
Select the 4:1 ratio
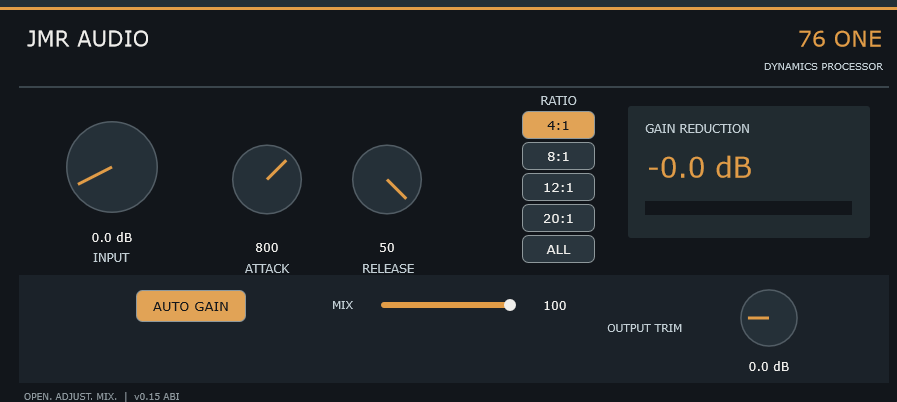coord(558,125)
